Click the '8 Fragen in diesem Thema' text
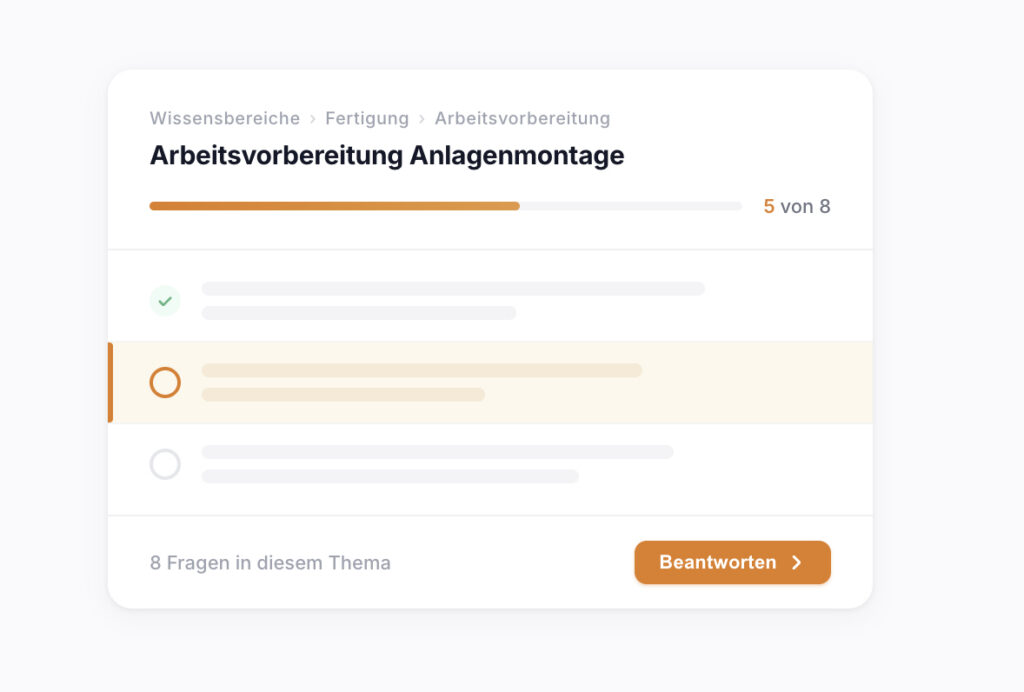Image resolution: width=1024 pixels, height=692 pixels. click(270, 563)
